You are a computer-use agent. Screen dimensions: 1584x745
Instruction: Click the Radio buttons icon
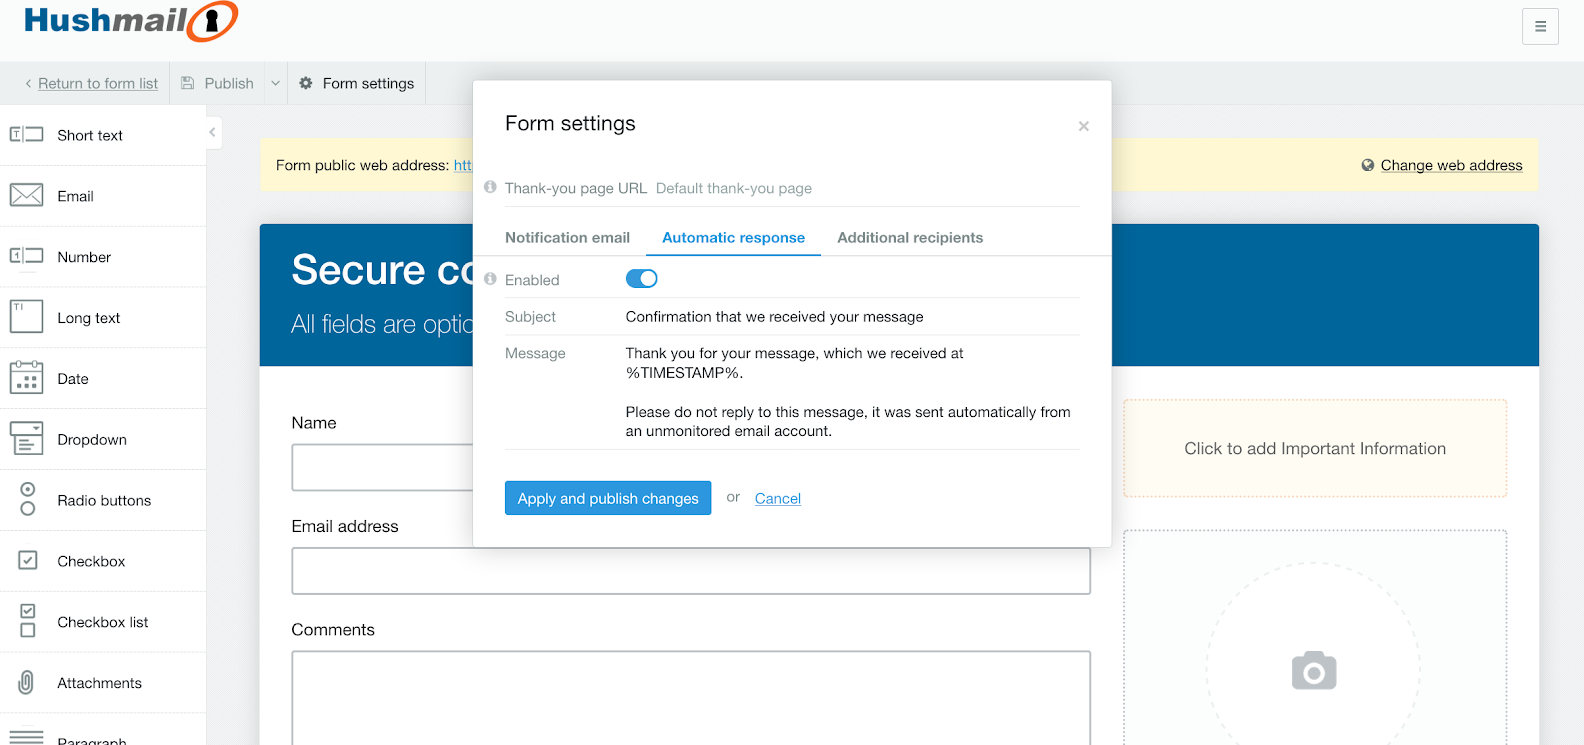(x=28, y=499)
